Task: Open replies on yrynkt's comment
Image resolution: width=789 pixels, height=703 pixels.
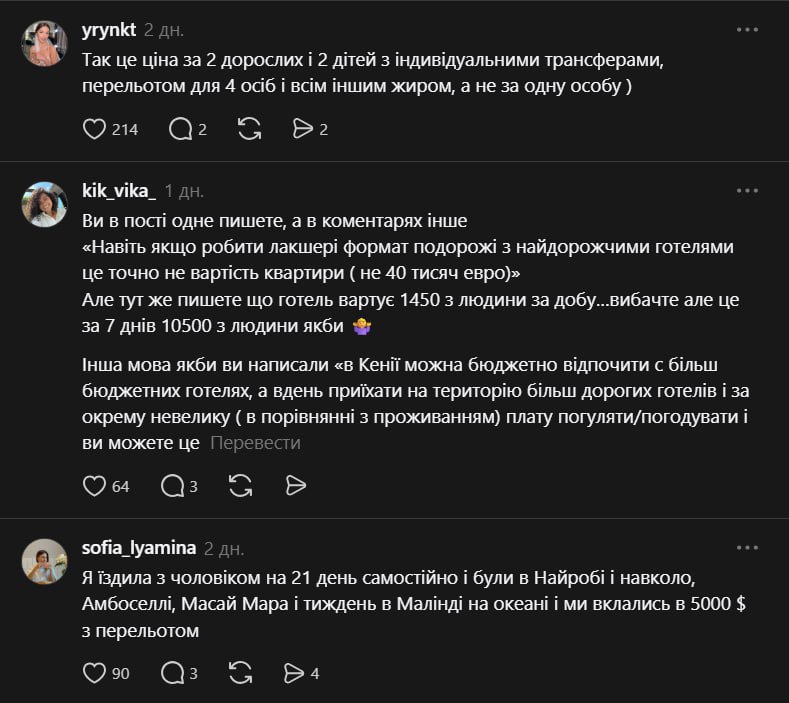Action: pos(181,128)
